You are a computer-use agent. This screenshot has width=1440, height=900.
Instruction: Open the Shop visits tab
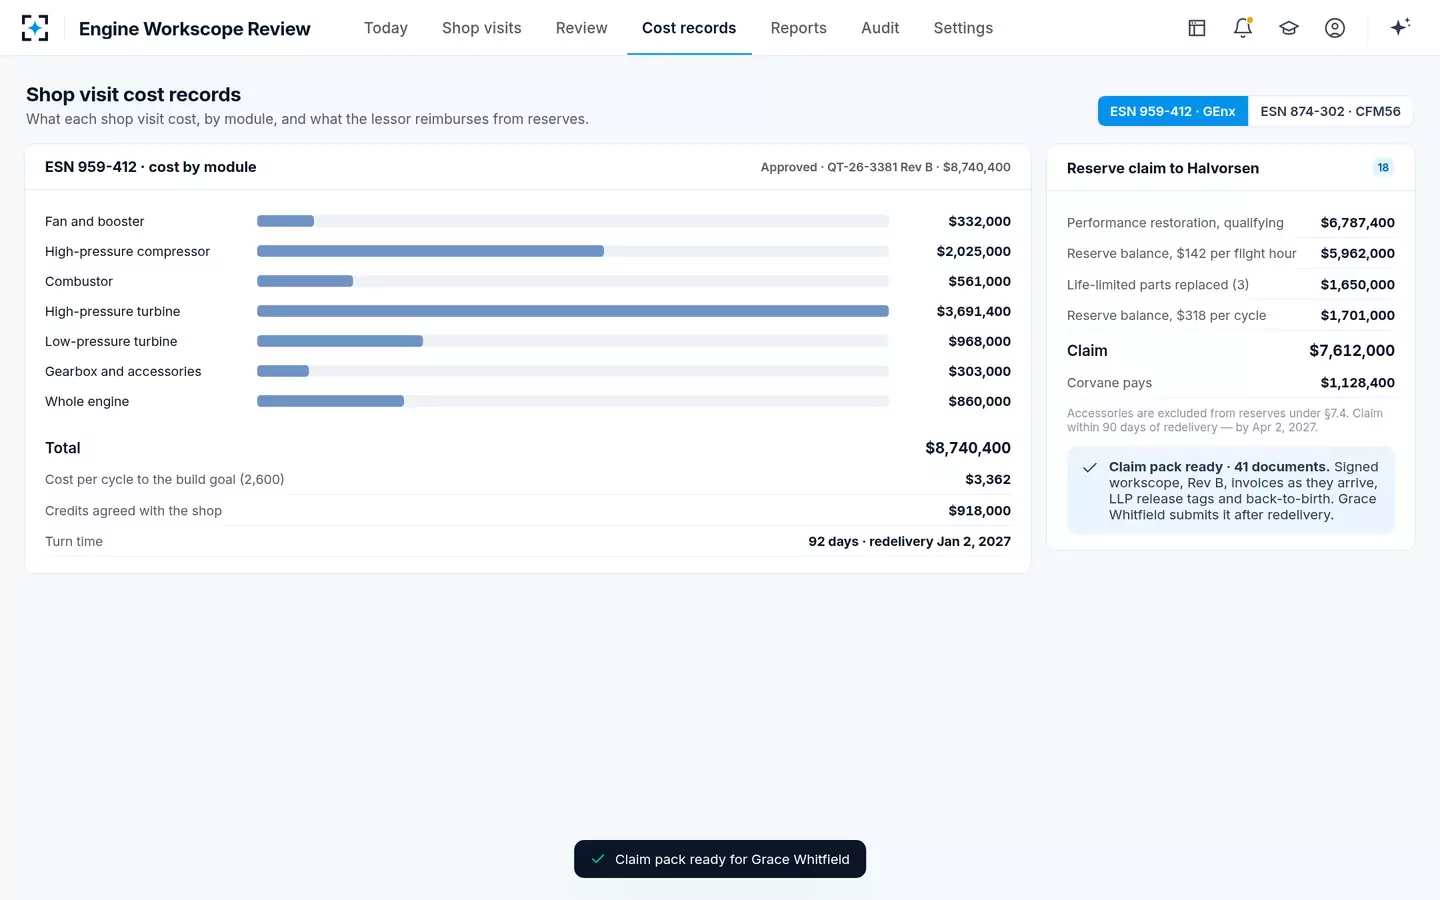(482, 28)
